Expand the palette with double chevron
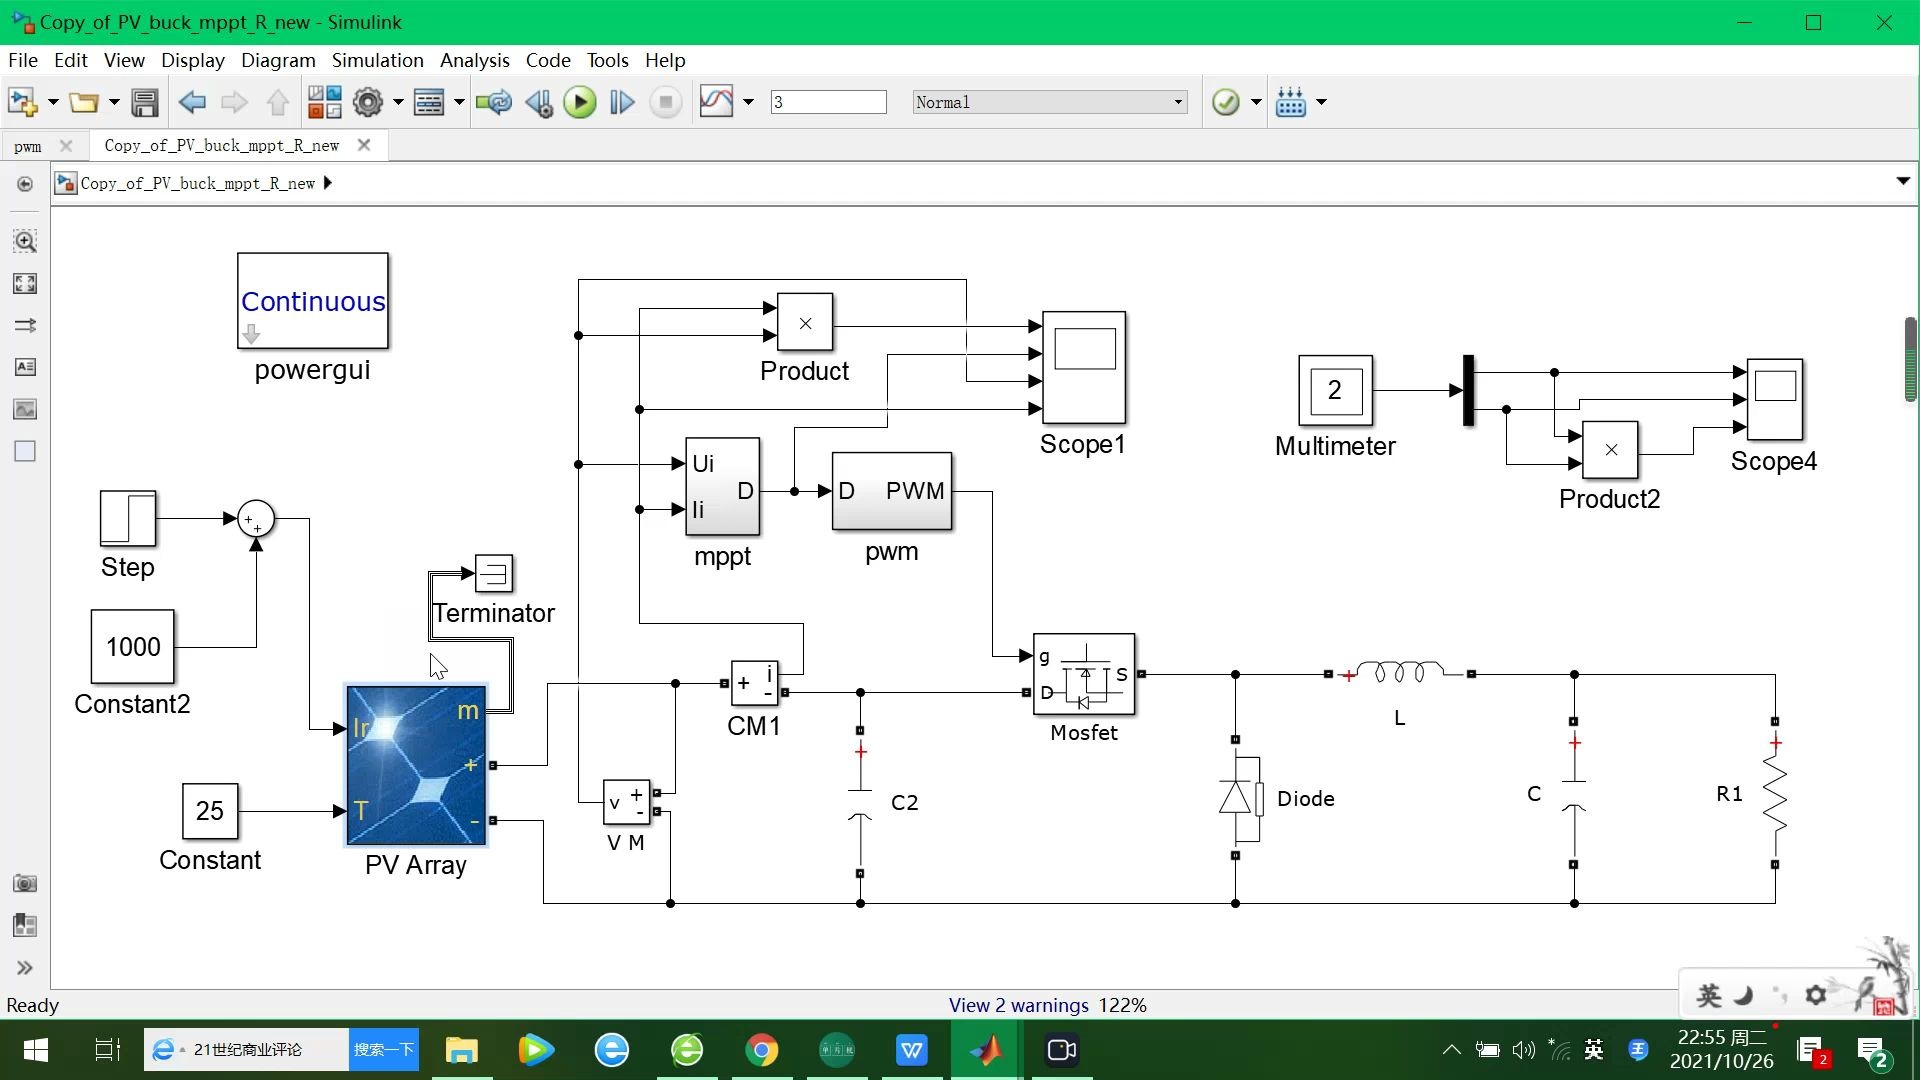The height and width of the screenshot is (1080, 1920). pos(25,967)
